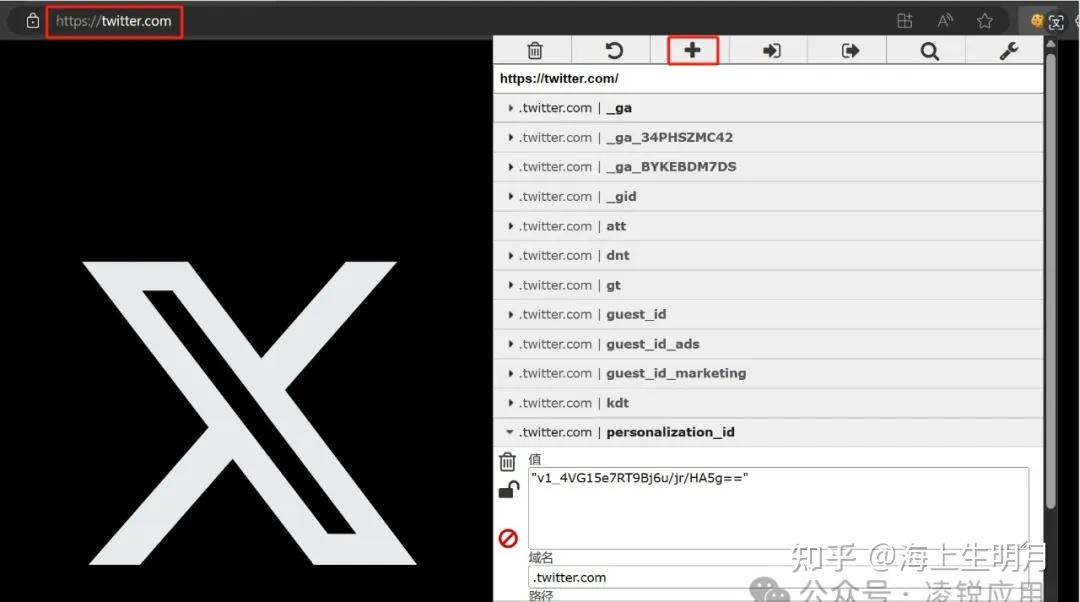Expand the kdt cookie row
Viewport: 1080px width, 602px height.
click(768, 403)
